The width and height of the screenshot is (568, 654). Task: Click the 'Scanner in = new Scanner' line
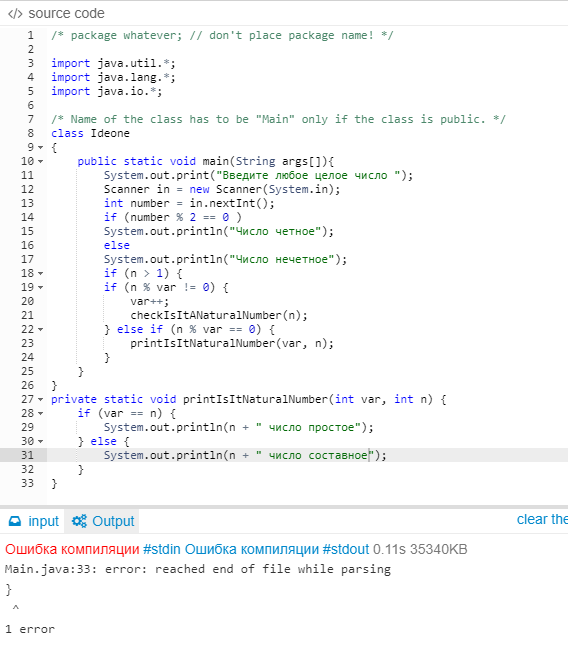[222, 189]
